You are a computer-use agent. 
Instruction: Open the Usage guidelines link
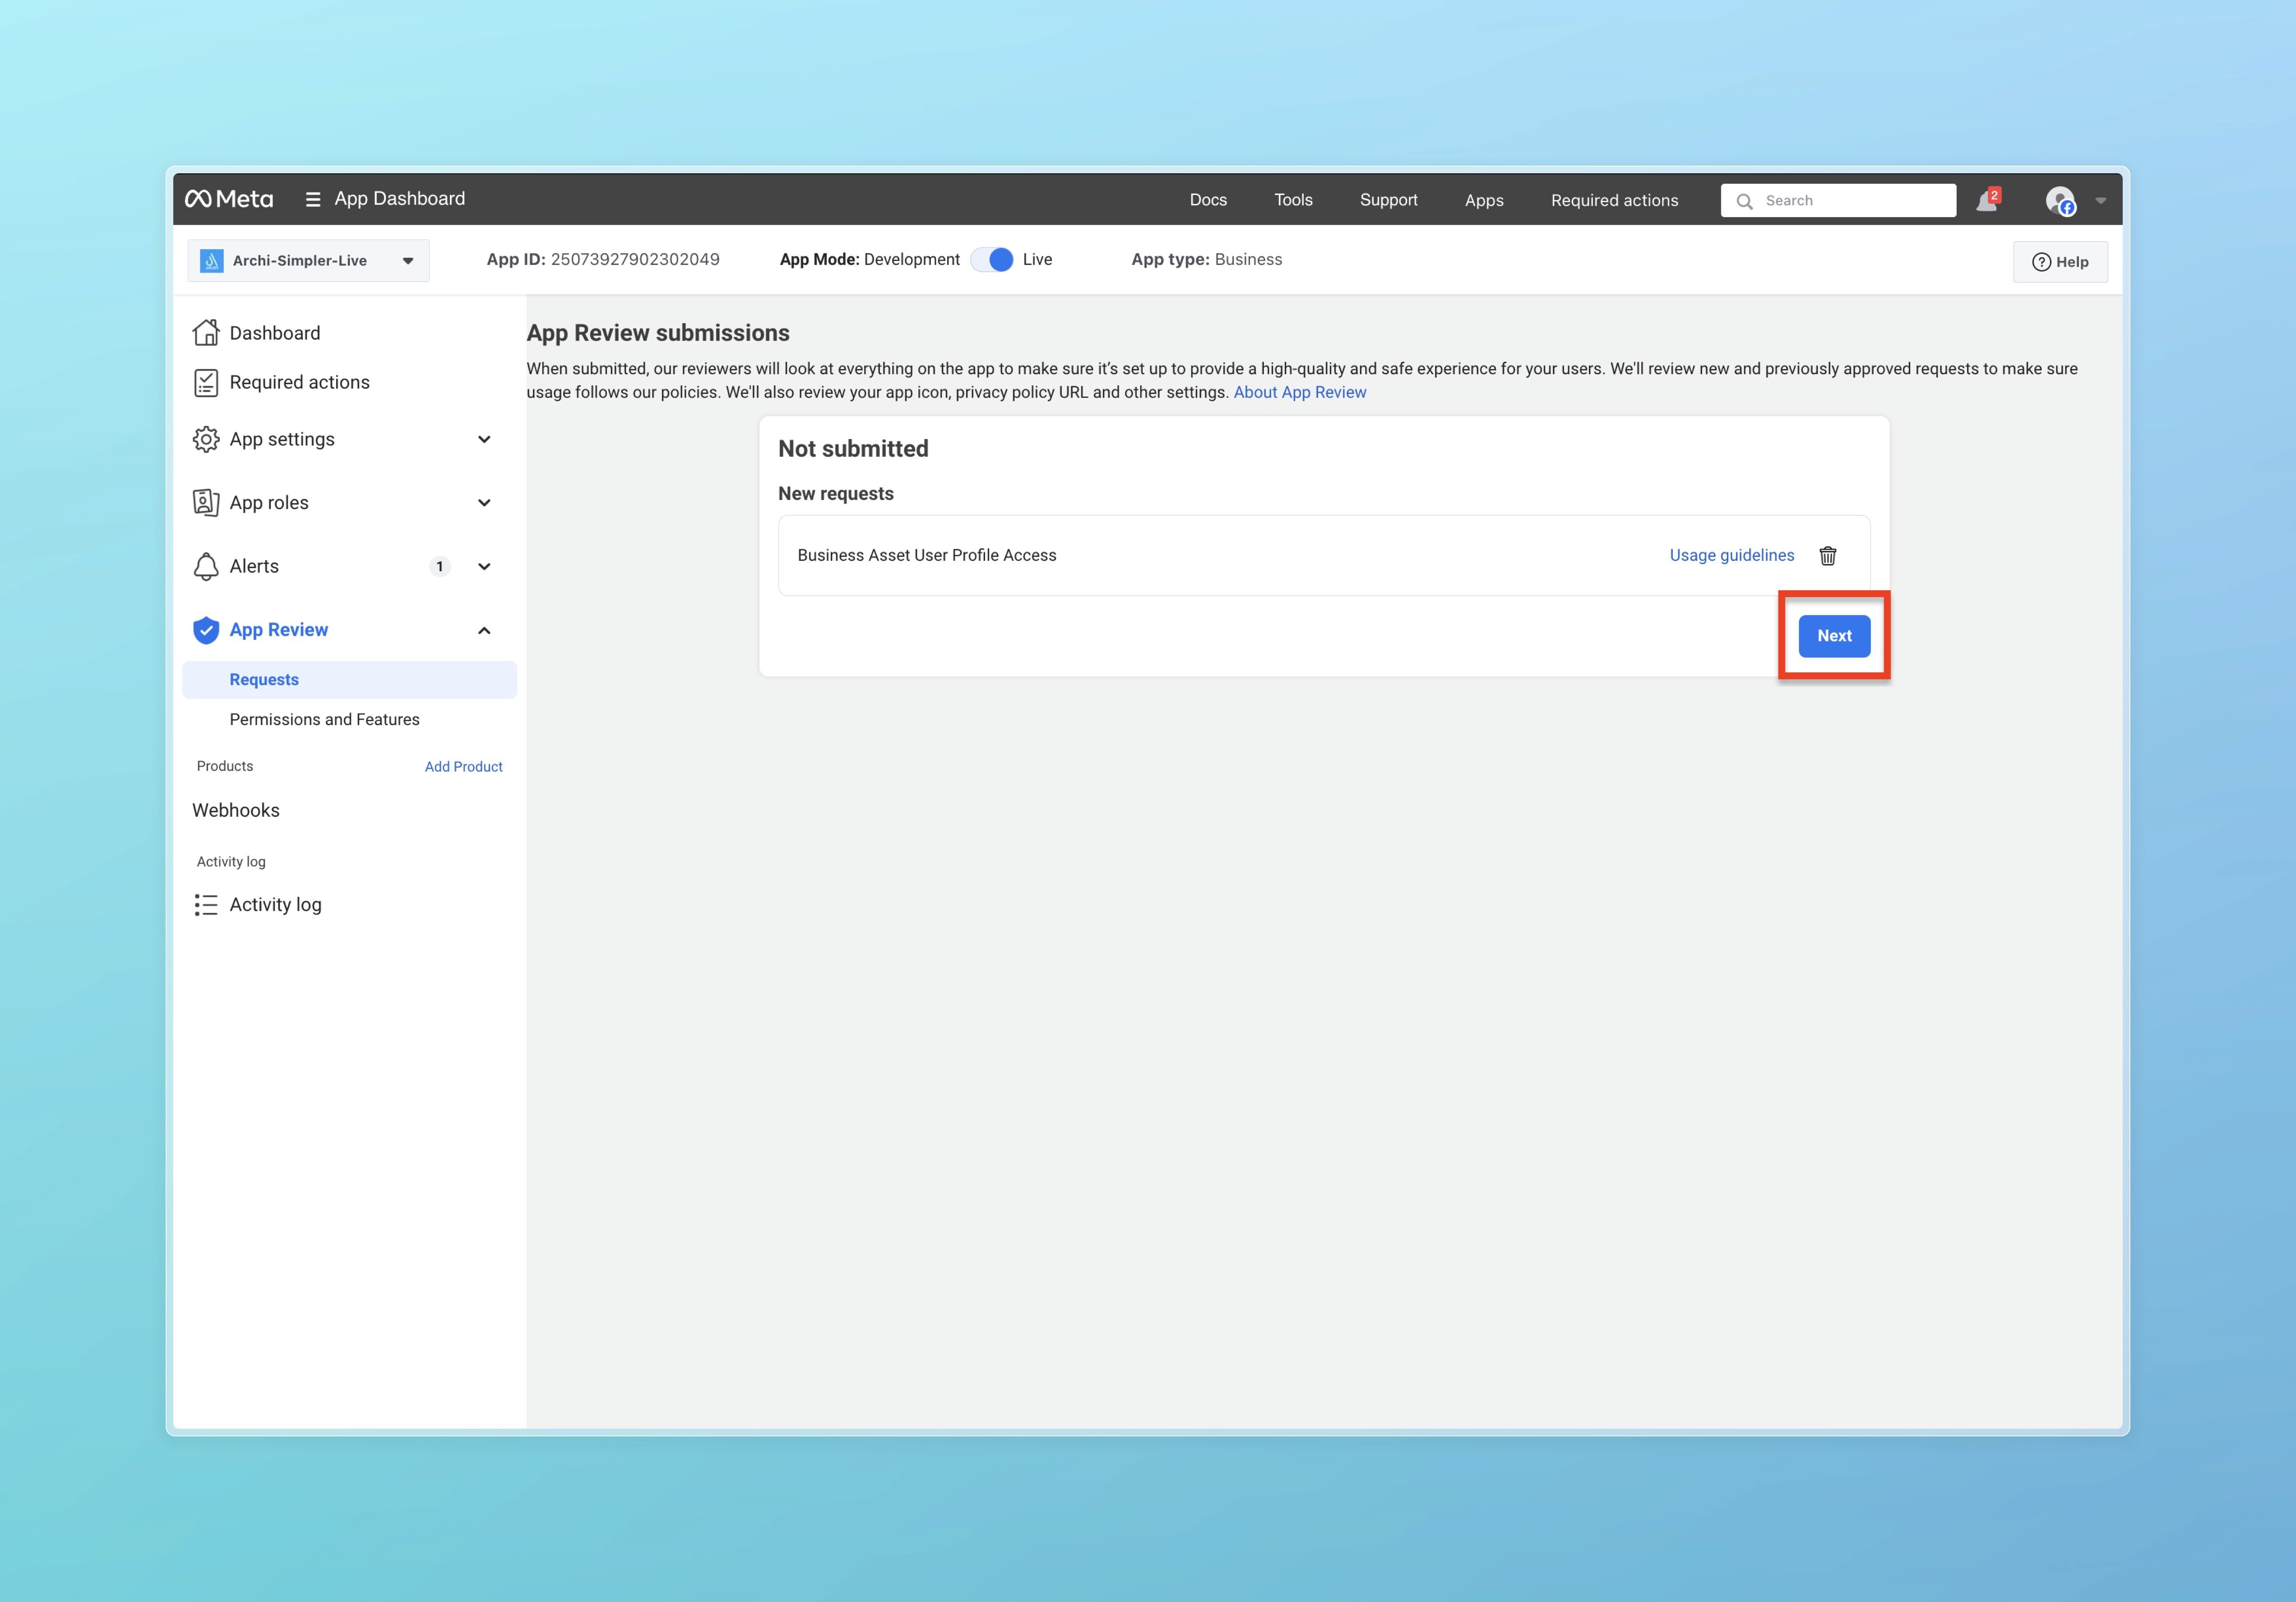pos(1731,556)
